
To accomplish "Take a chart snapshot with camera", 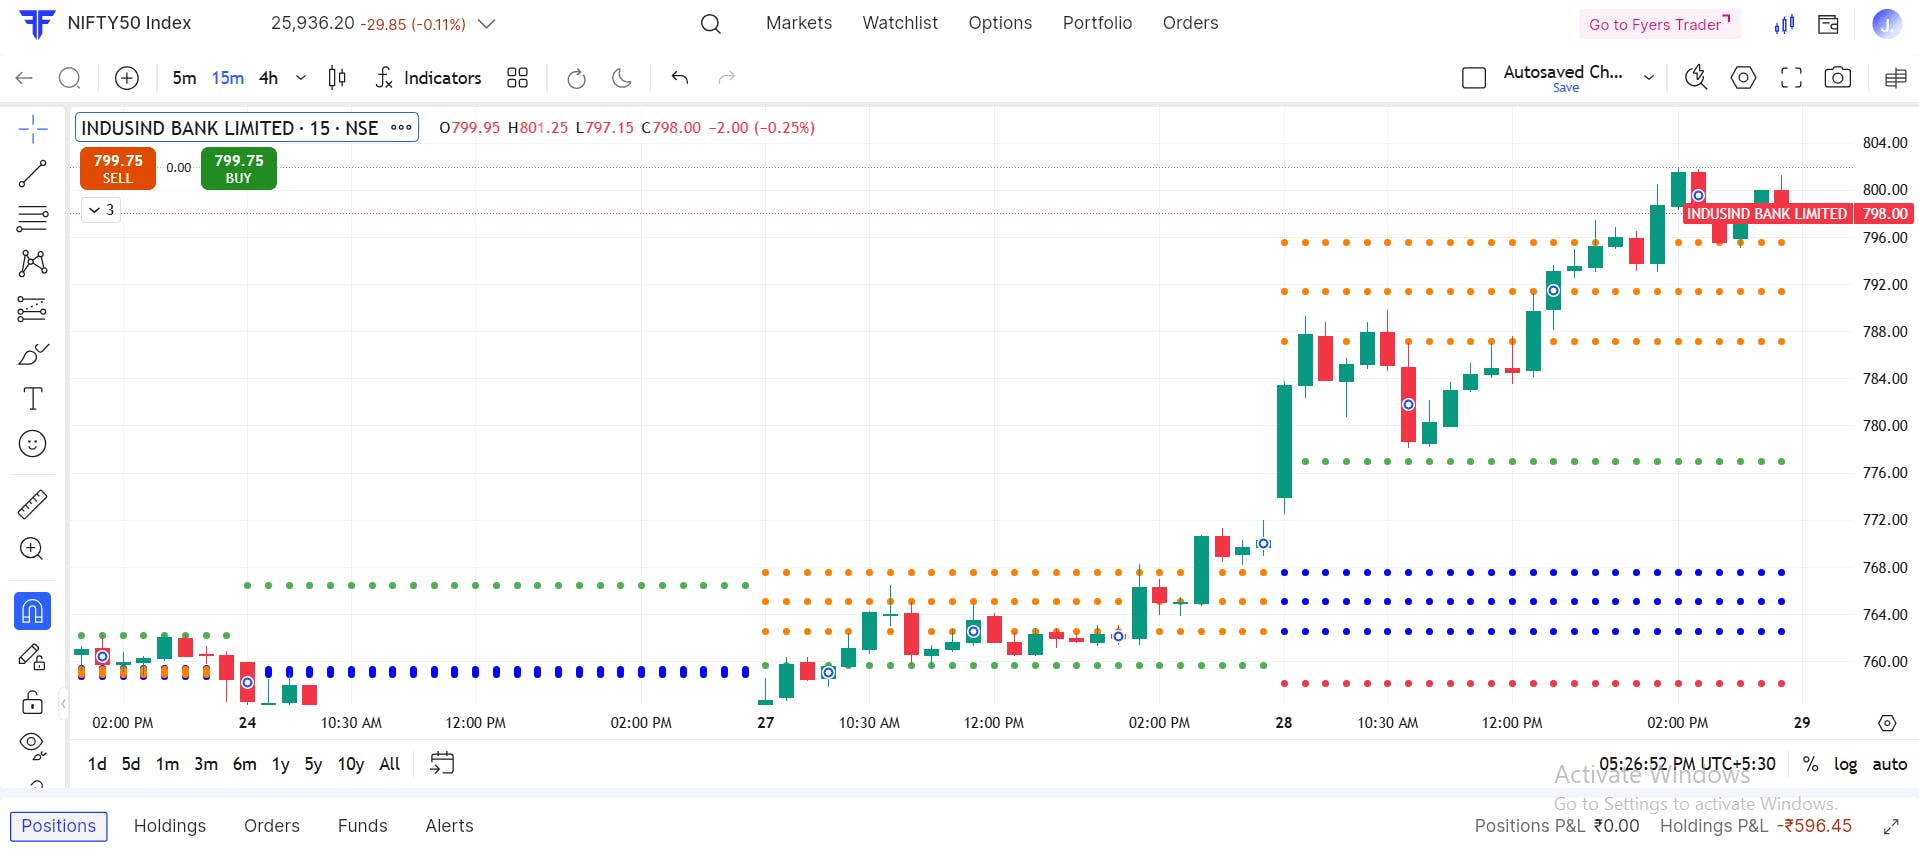I will [1838, 78].
